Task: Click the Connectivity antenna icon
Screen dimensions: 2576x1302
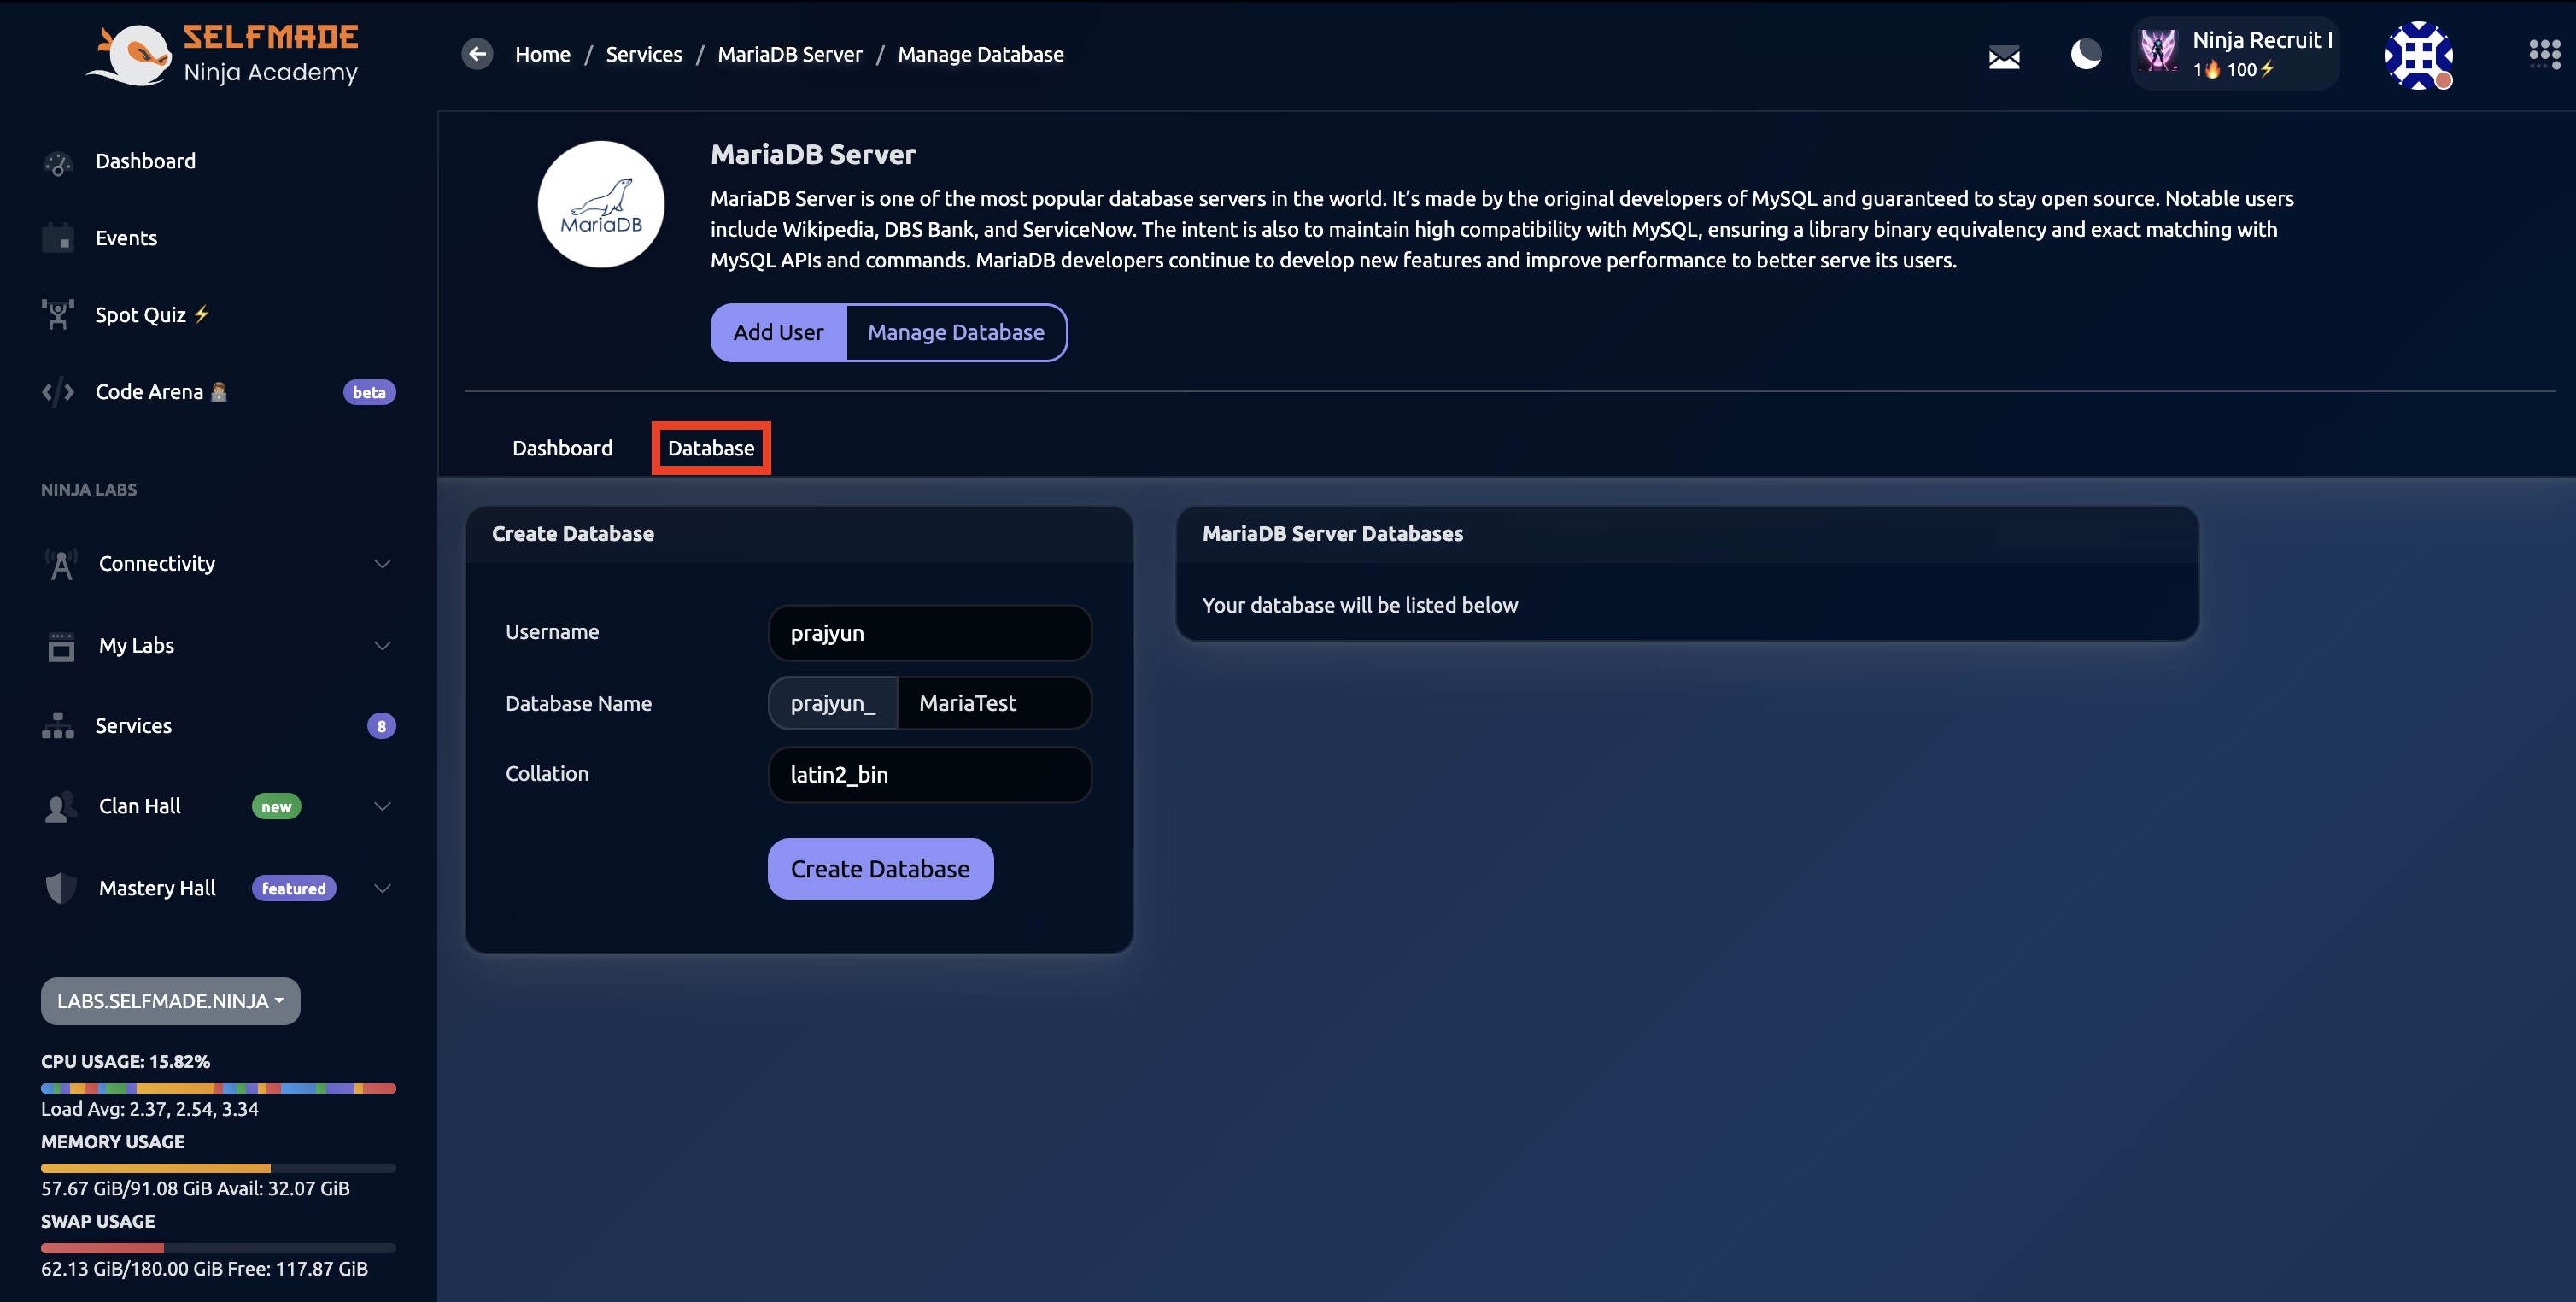Action: click(x=61, y=564)
